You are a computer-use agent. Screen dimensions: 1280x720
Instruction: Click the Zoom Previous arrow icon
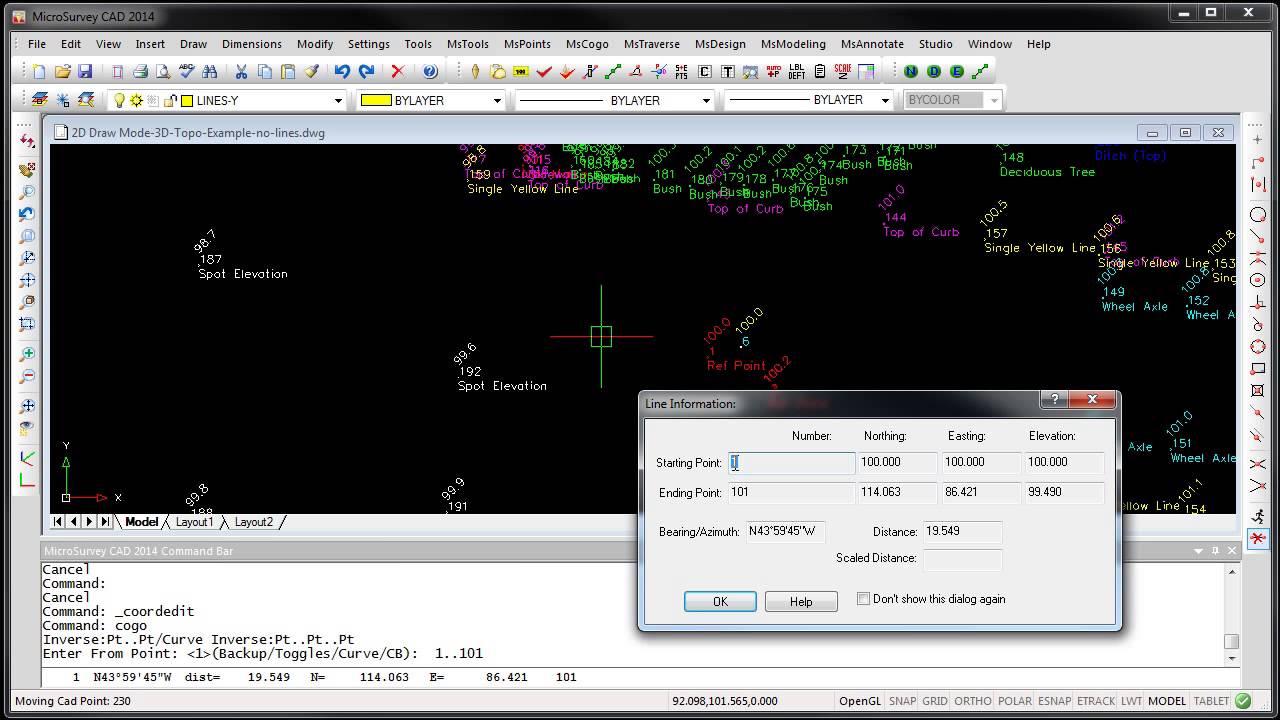click(x=27, y=214)
